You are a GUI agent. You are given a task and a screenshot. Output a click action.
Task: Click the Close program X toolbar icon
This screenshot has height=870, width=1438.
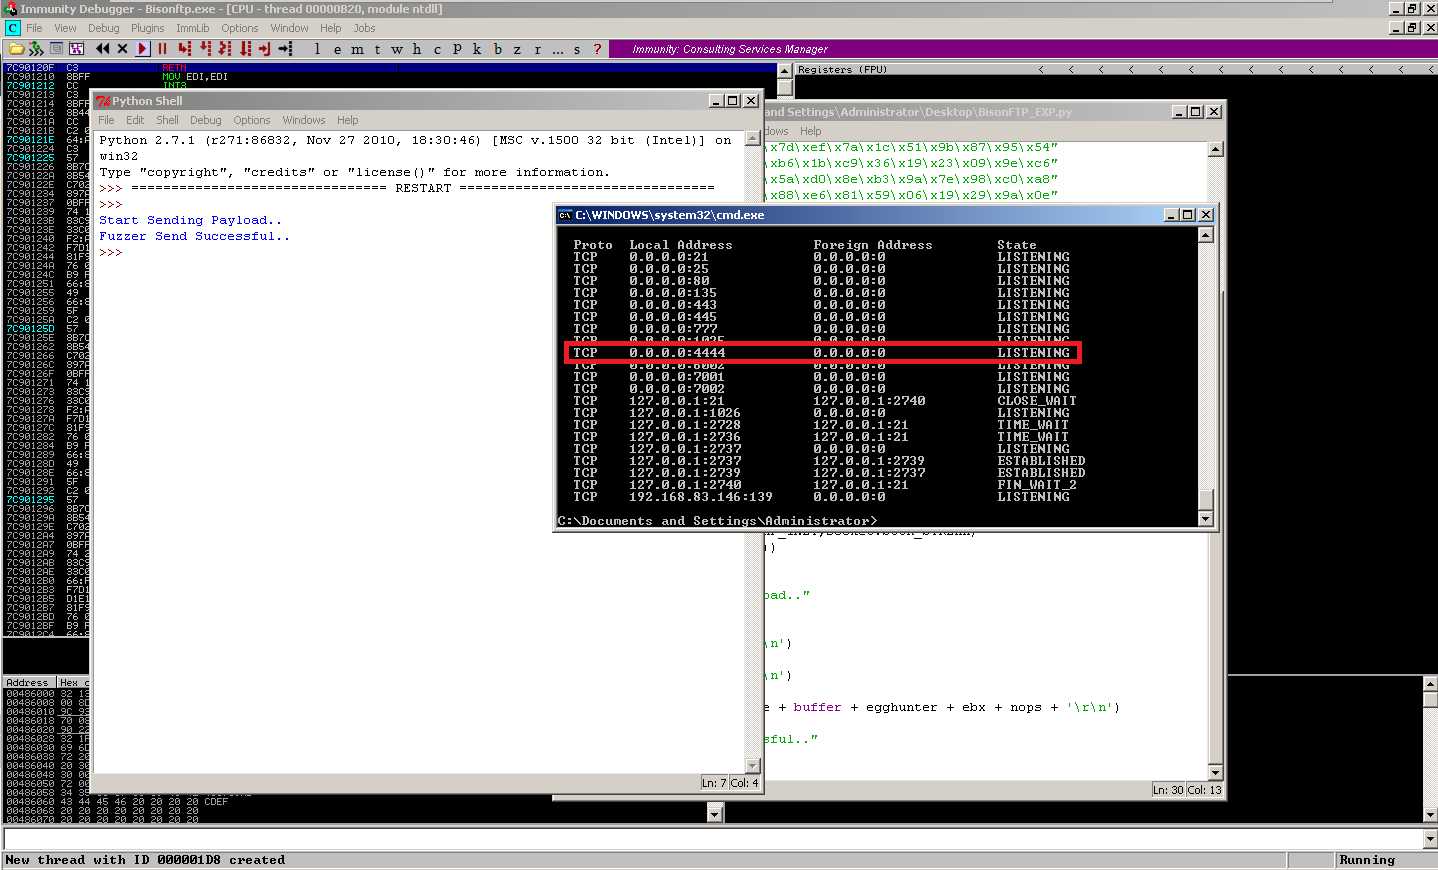(122, 48)
